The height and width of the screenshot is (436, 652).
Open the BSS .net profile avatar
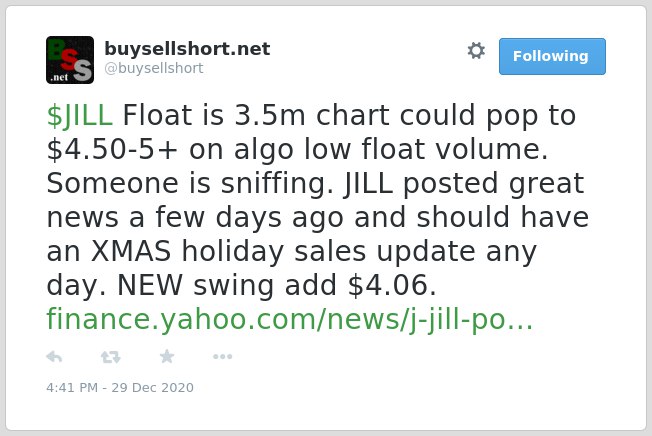tap(70, 60)
